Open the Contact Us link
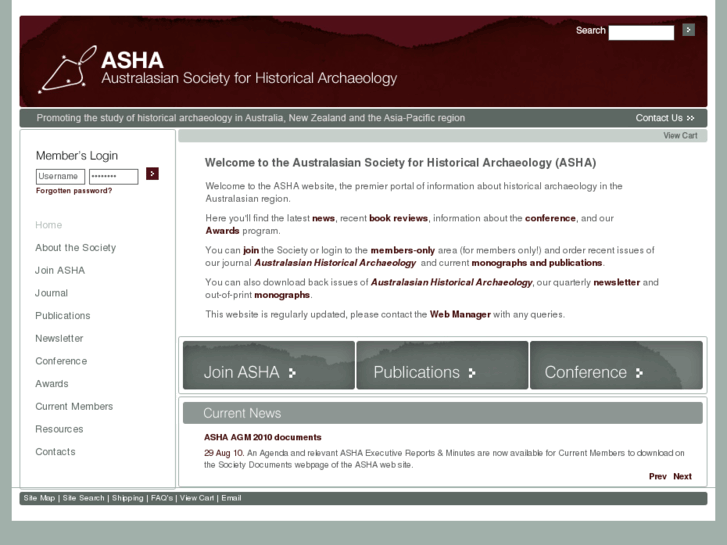This screenshot has height=545, width=727. click(x=665, y=118)
